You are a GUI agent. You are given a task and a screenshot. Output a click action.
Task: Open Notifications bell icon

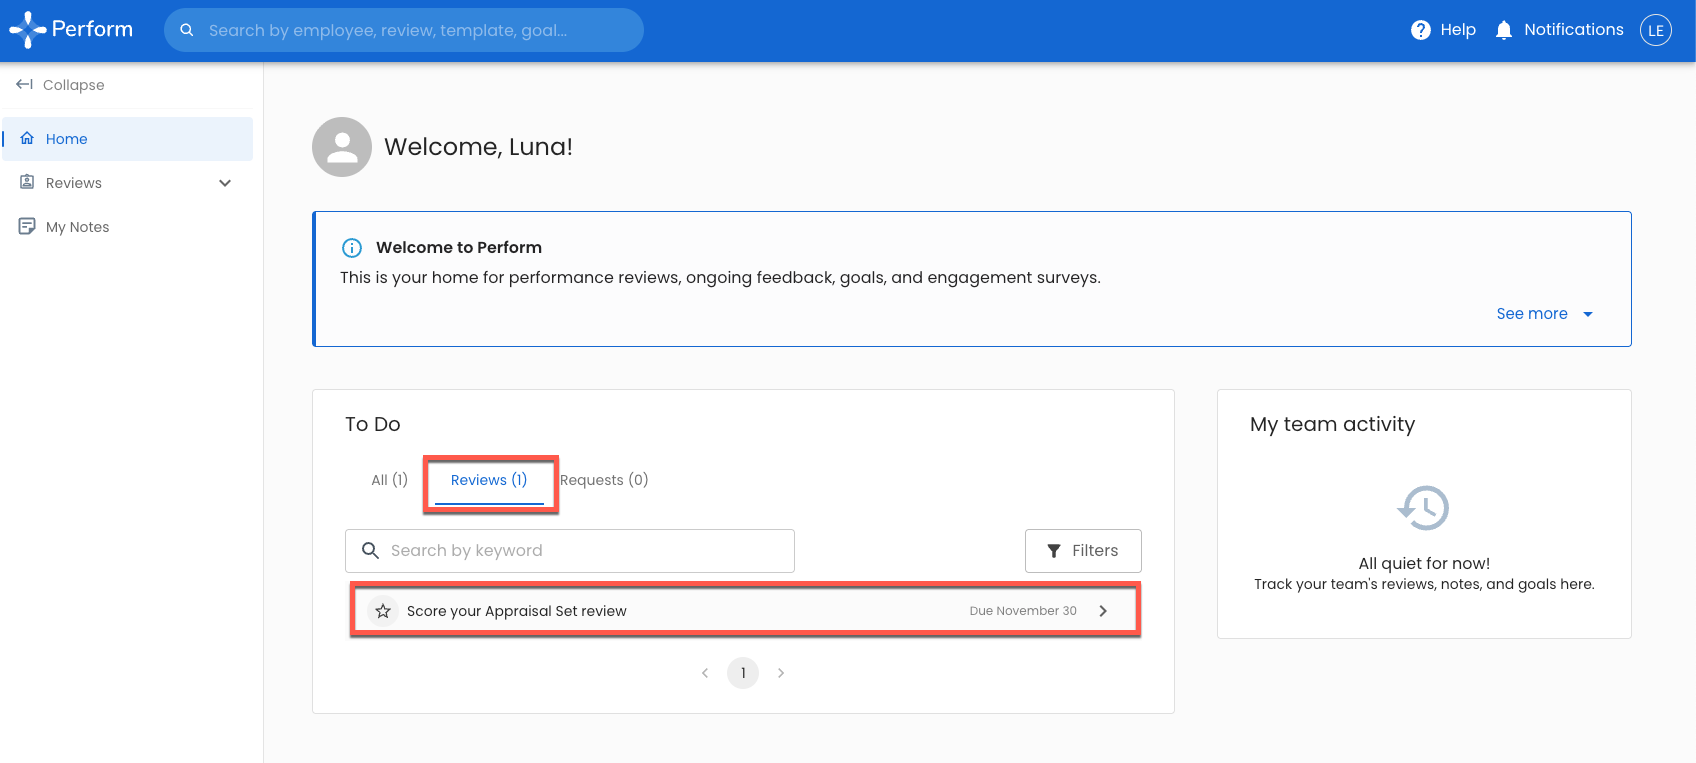tap(1504, 30)
